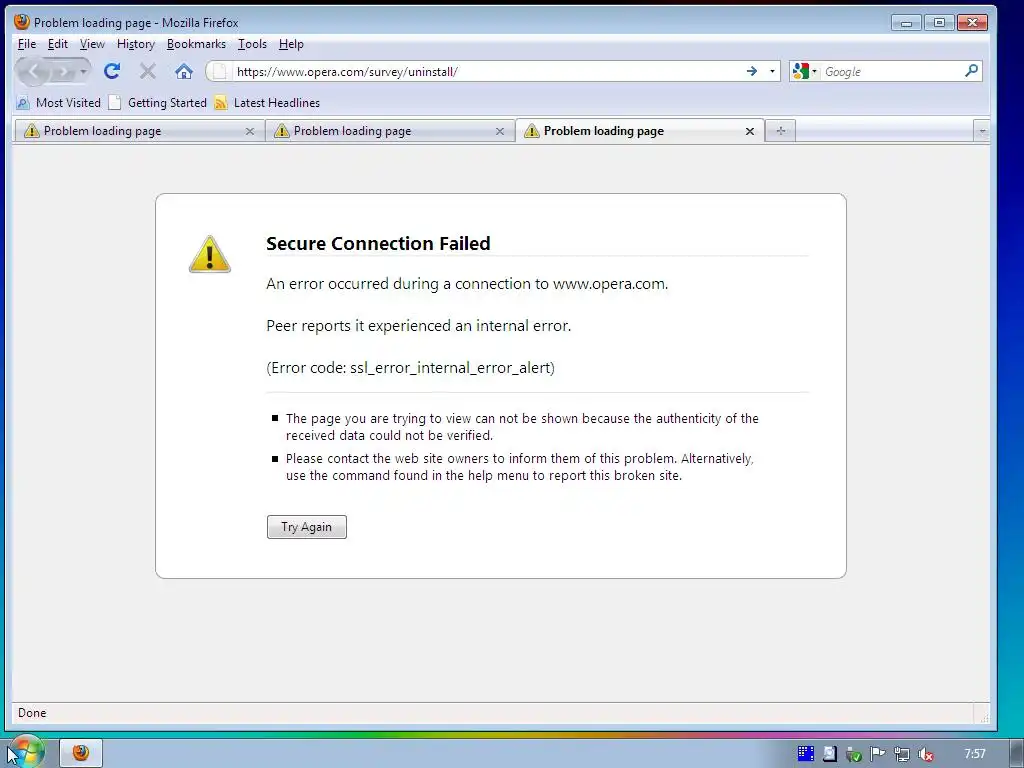This screenshot has width=1024, height=768.
Task: Close the first tab
Action: pos(249,131)
